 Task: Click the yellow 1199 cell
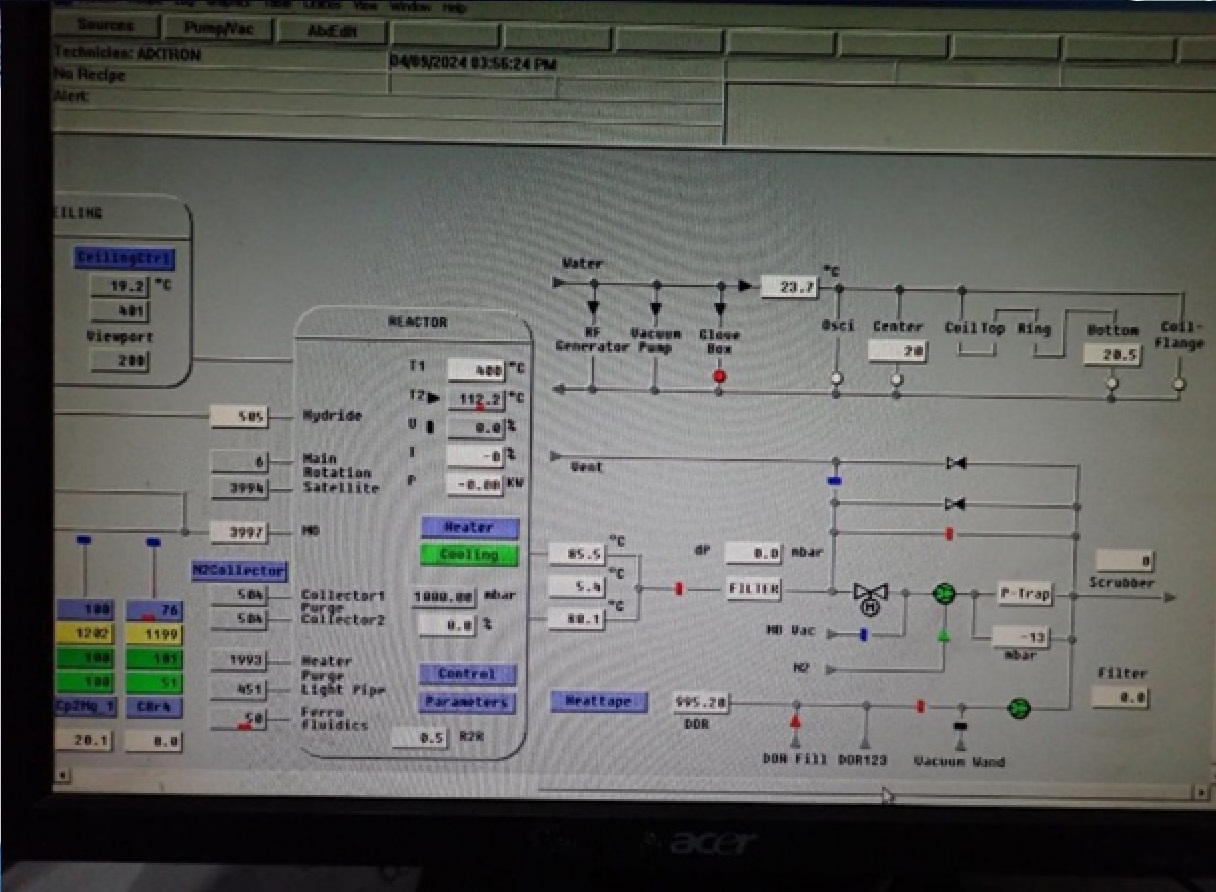[x=154, y=634]
